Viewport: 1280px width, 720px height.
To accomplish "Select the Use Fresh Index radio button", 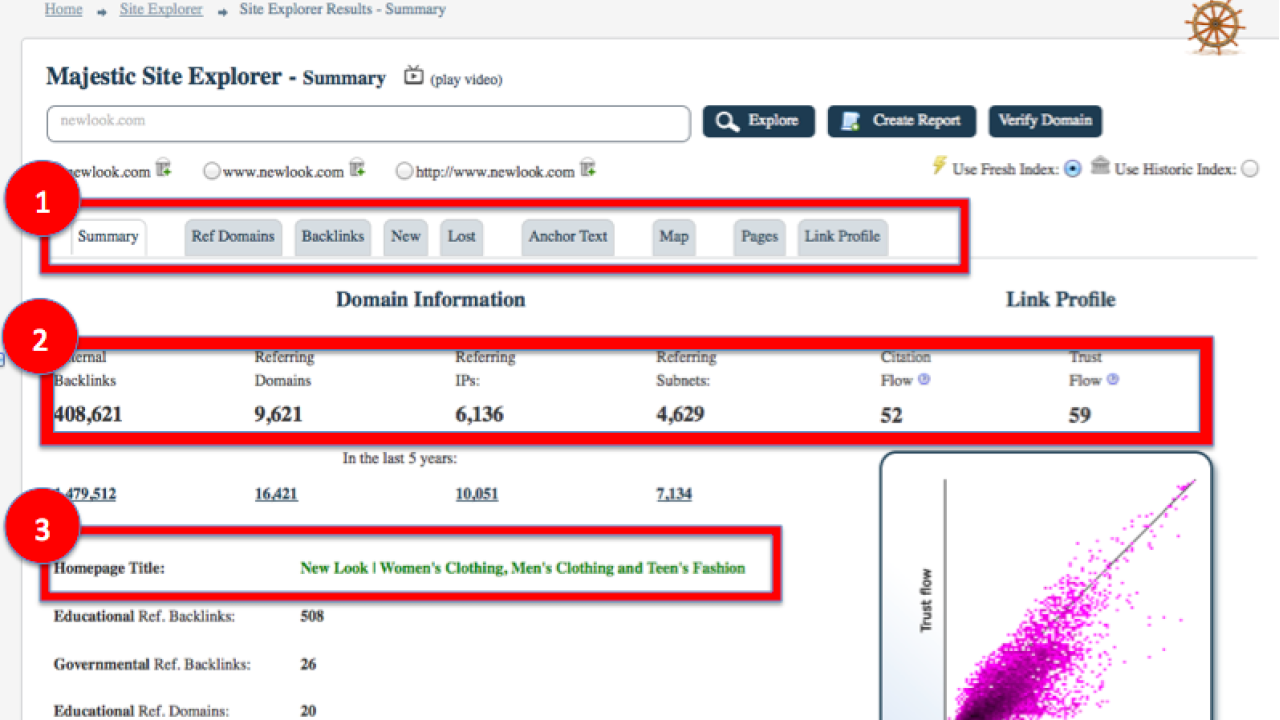I will (1073, 169).
